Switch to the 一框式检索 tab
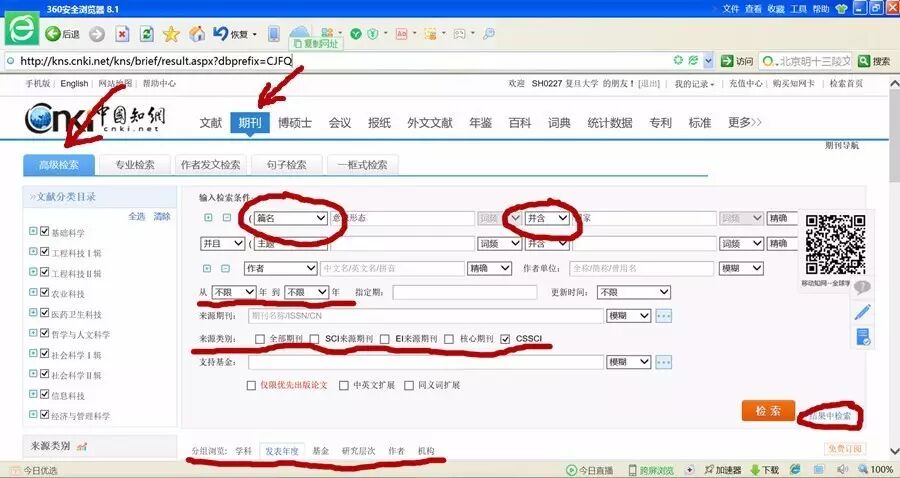The width and height of the screenshot is (900, 478). click(362, 165)
